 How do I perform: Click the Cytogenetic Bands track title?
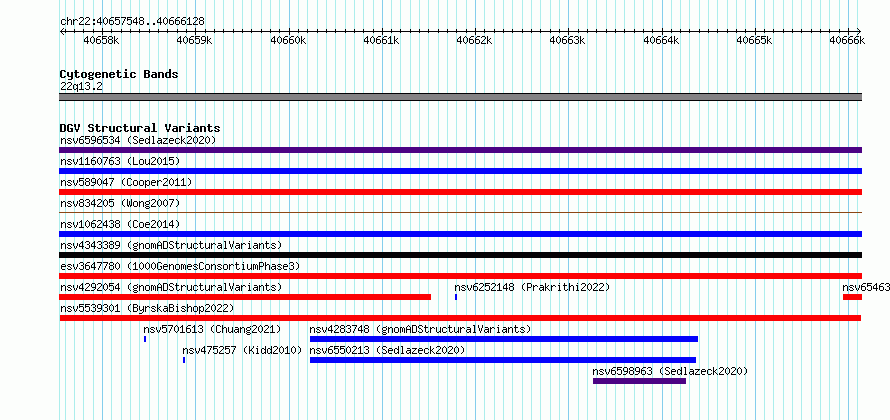pyautogui.click(x=119, y=74)
